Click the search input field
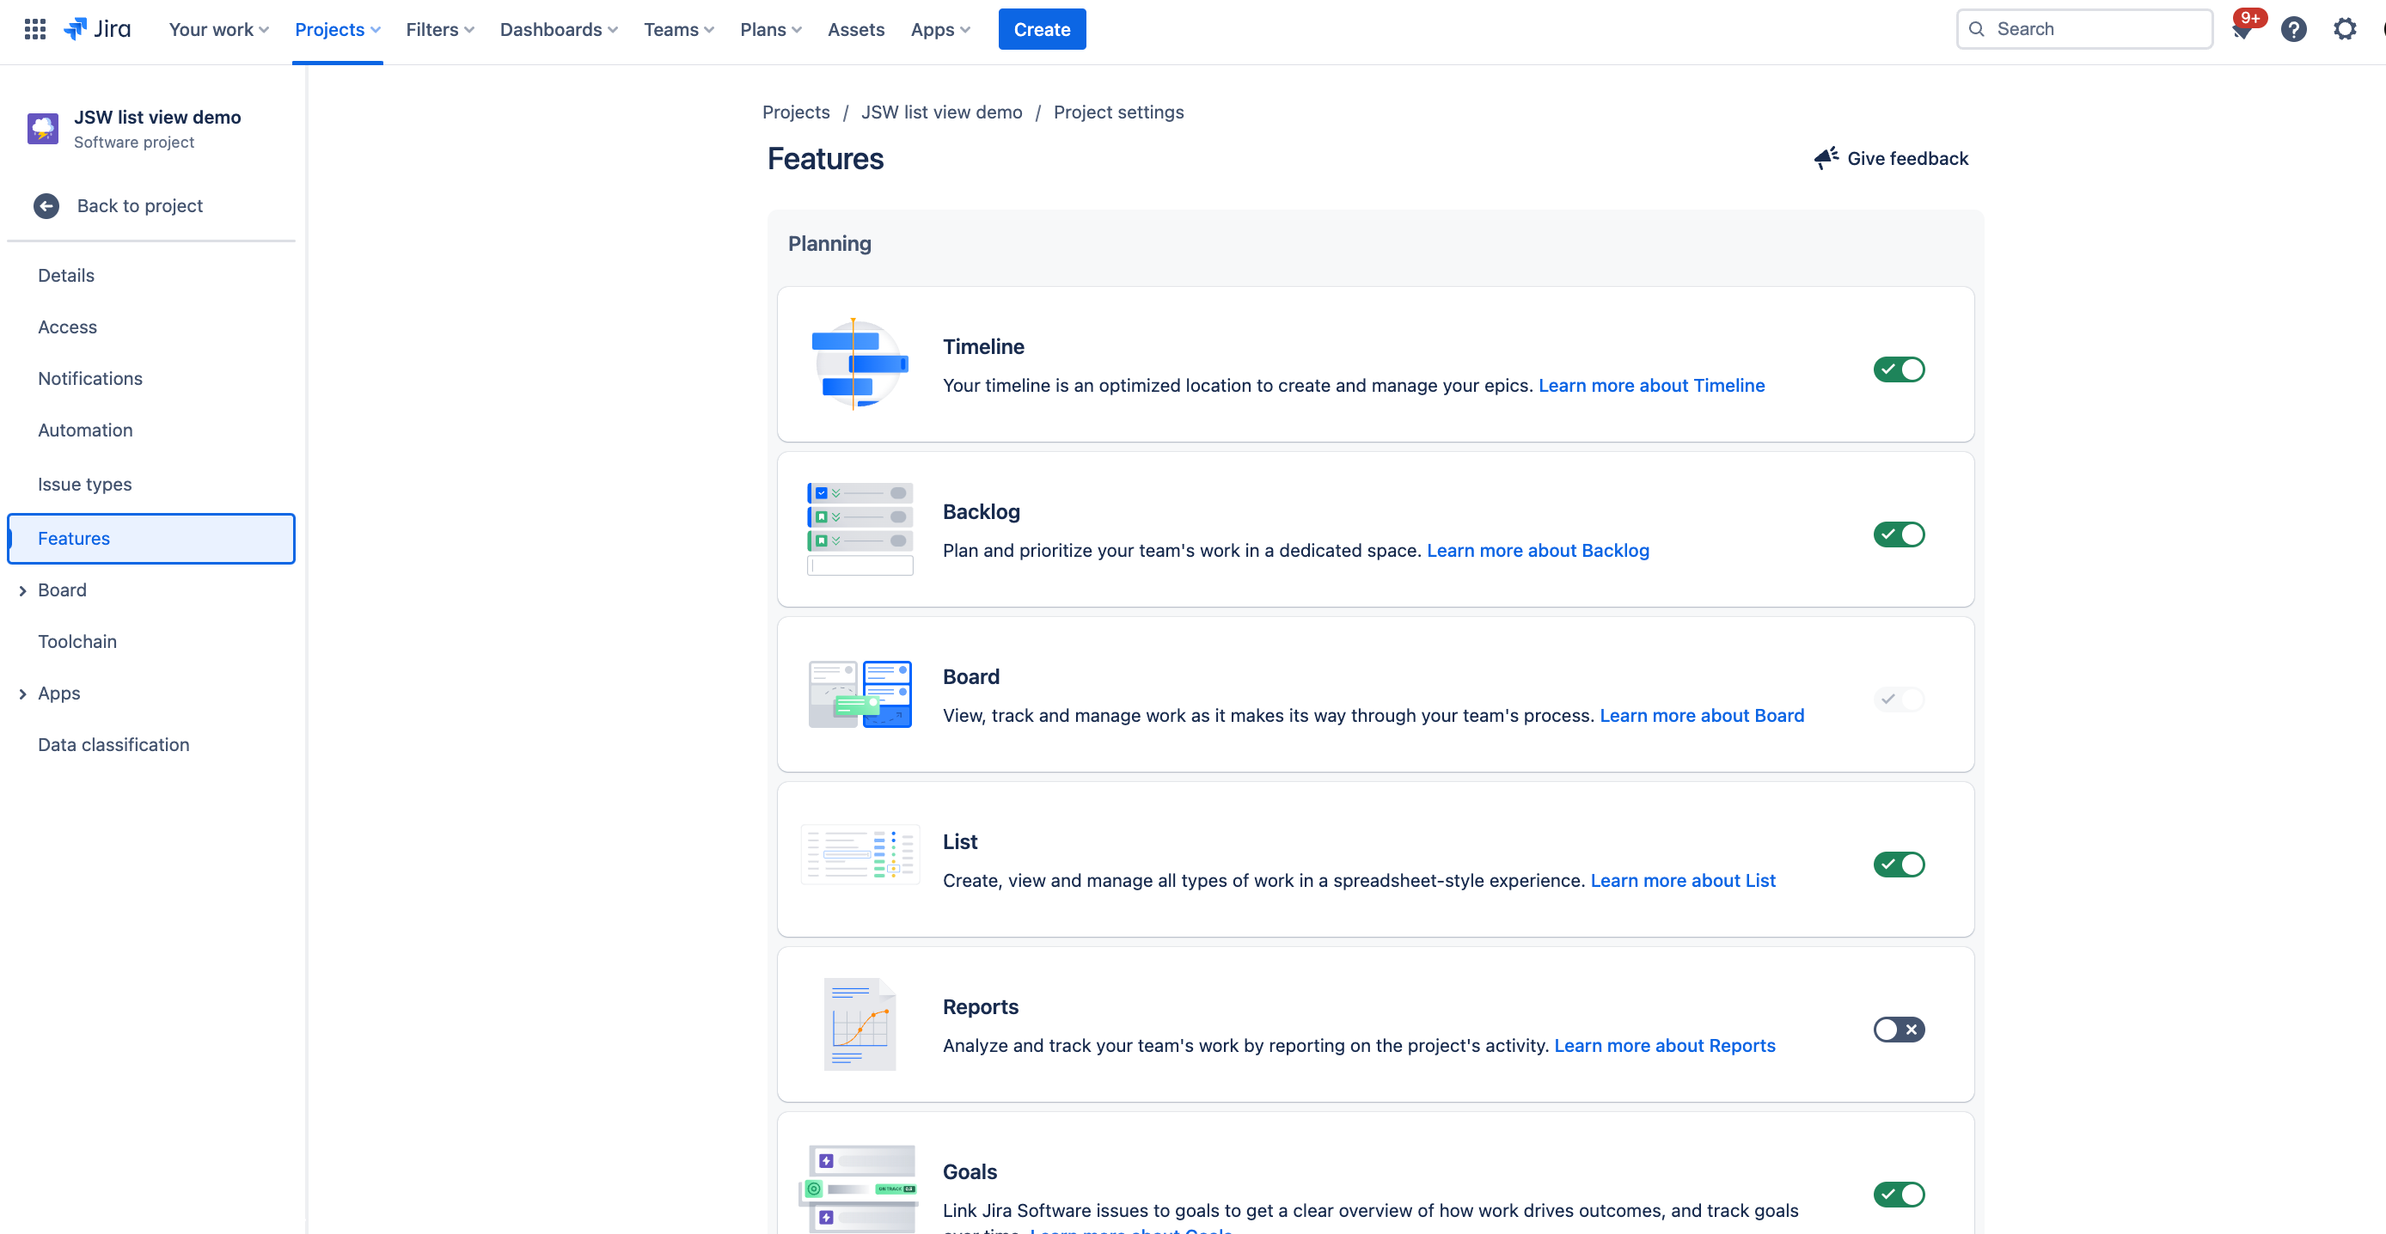The width and height of the screenshot is (2386, 1234). 2084,28
